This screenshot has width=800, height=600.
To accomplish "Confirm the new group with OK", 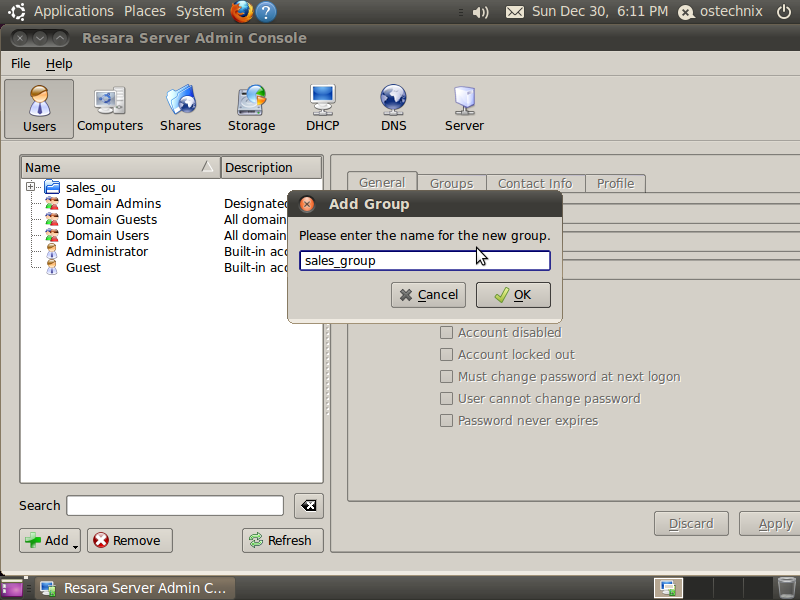I will pos(513,295).
